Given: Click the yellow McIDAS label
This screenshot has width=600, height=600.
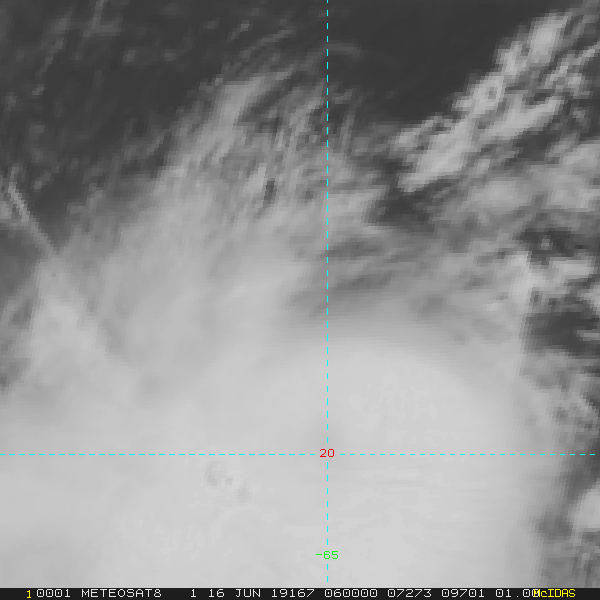Looking at the screenshot, I should (554, 593).
